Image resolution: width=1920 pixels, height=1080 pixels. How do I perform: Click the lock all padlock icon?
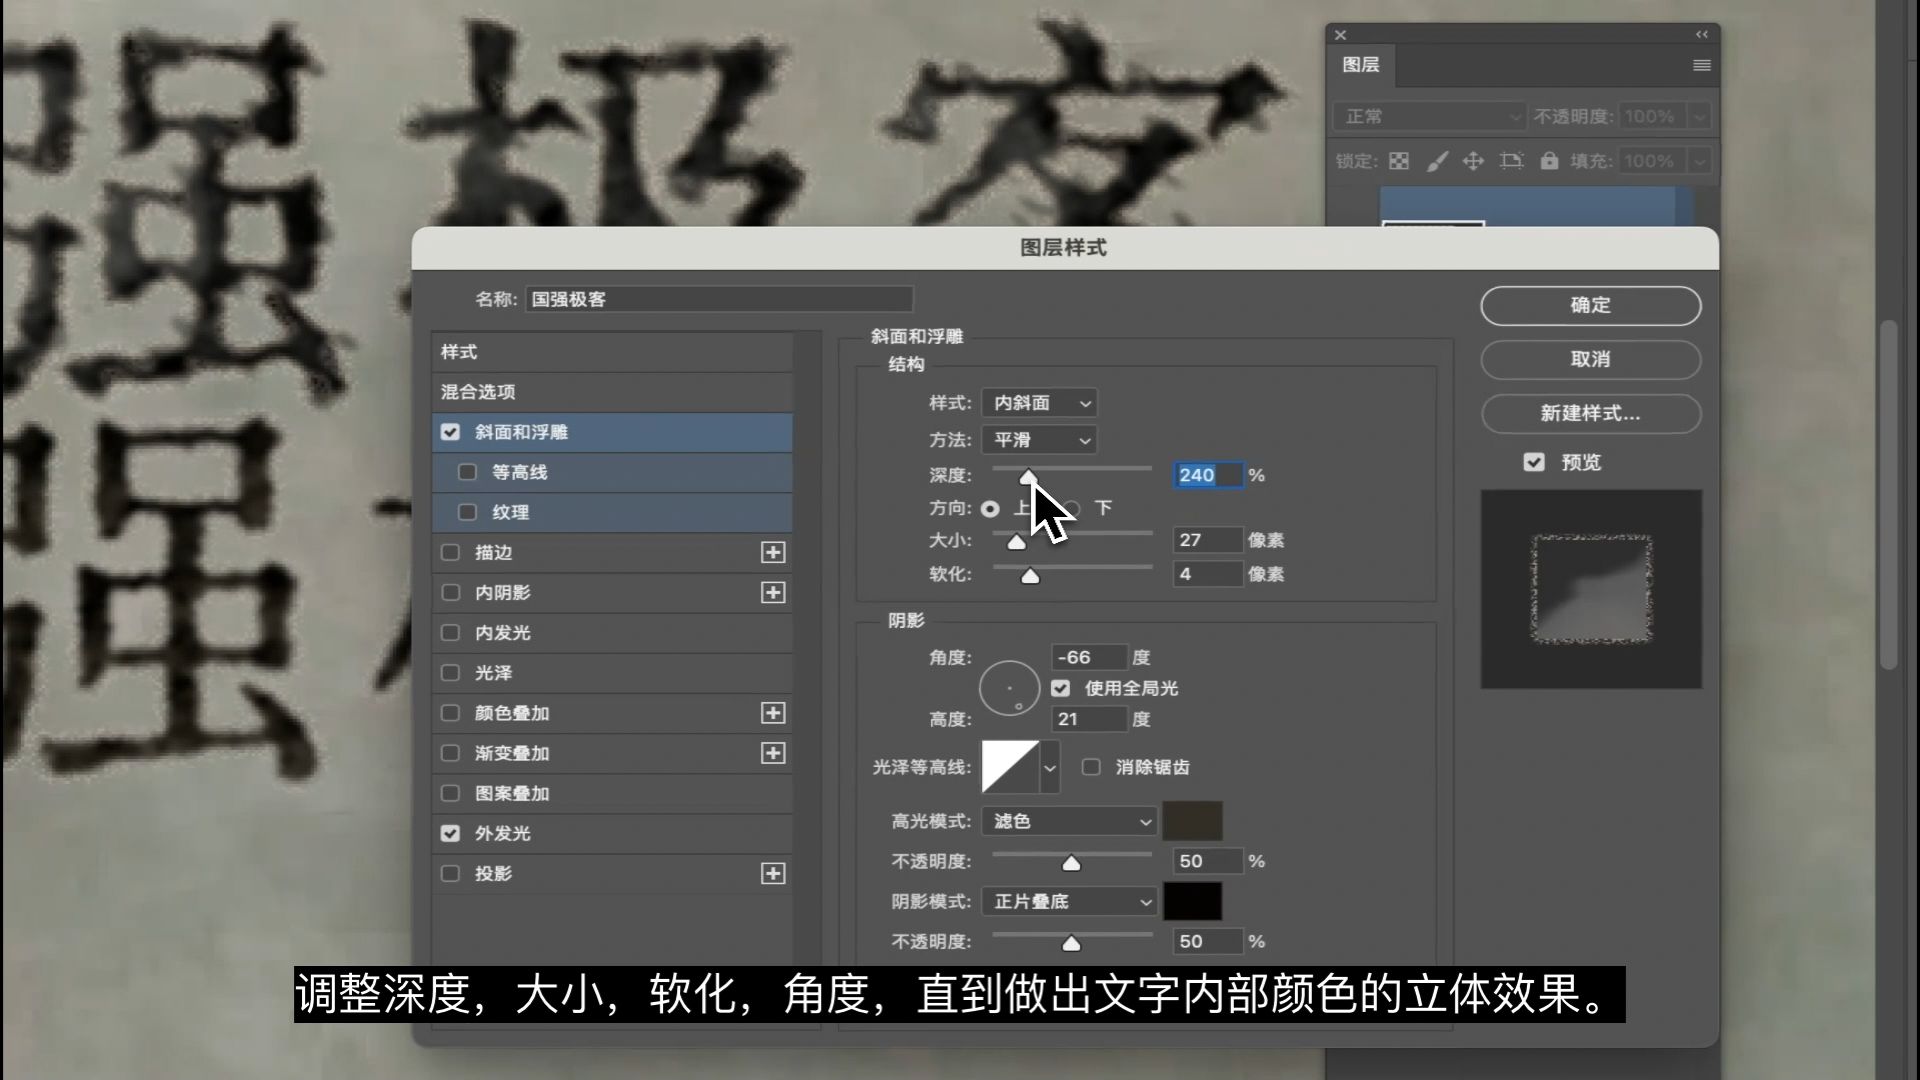pyautogui.click(x=1549, y=161)
